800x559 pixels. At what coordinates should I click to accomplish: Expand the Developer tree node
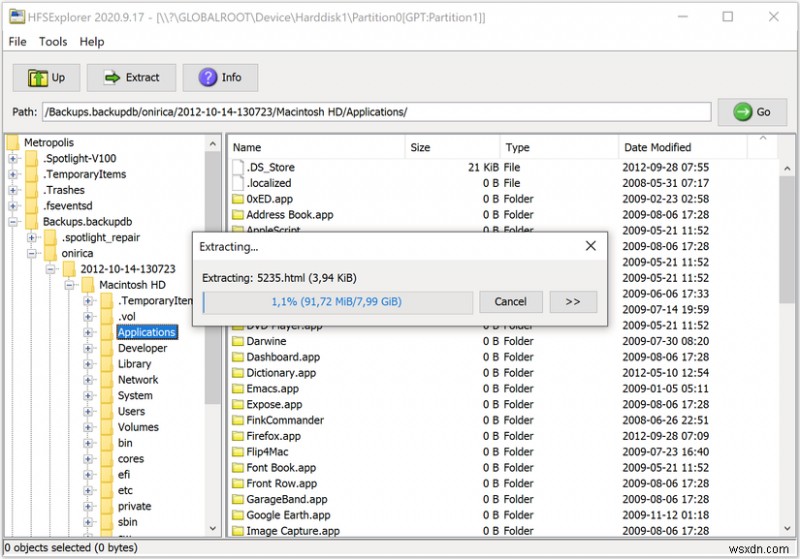[88, 348]
